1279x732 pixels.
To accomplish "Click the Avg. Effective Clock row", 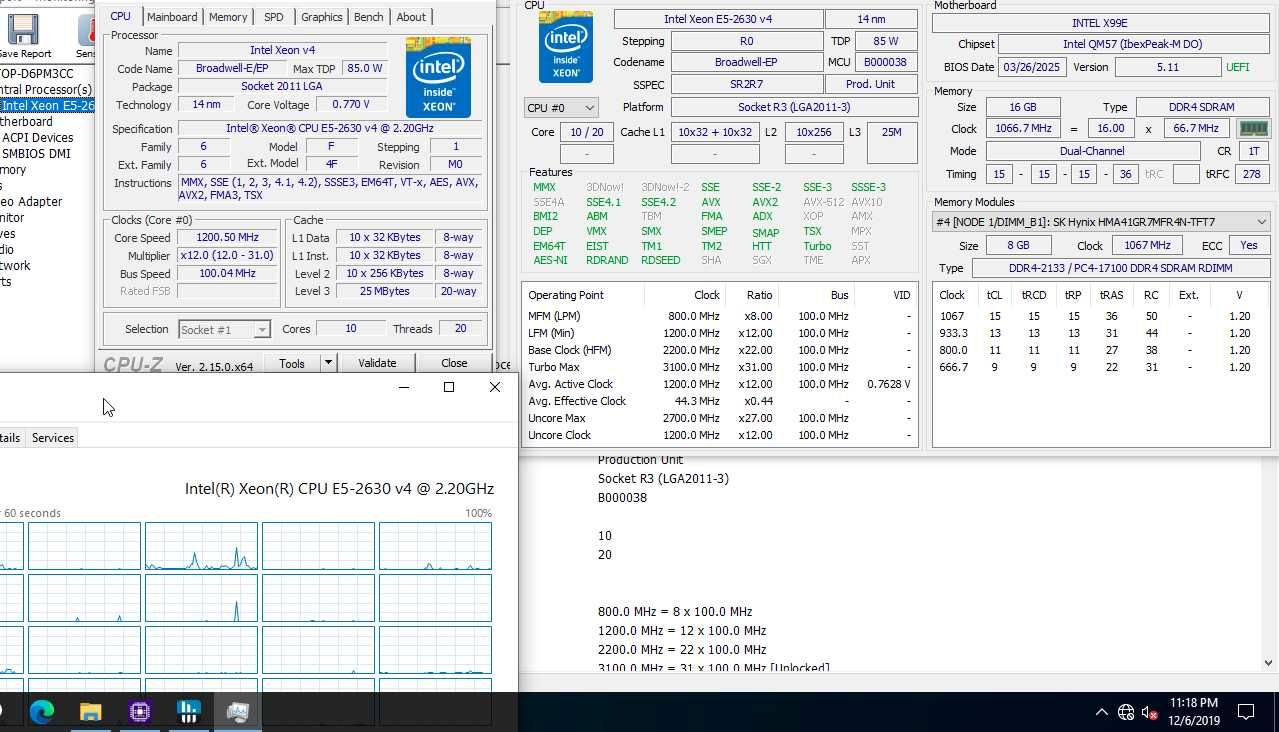I will click(x=719, y=401).
